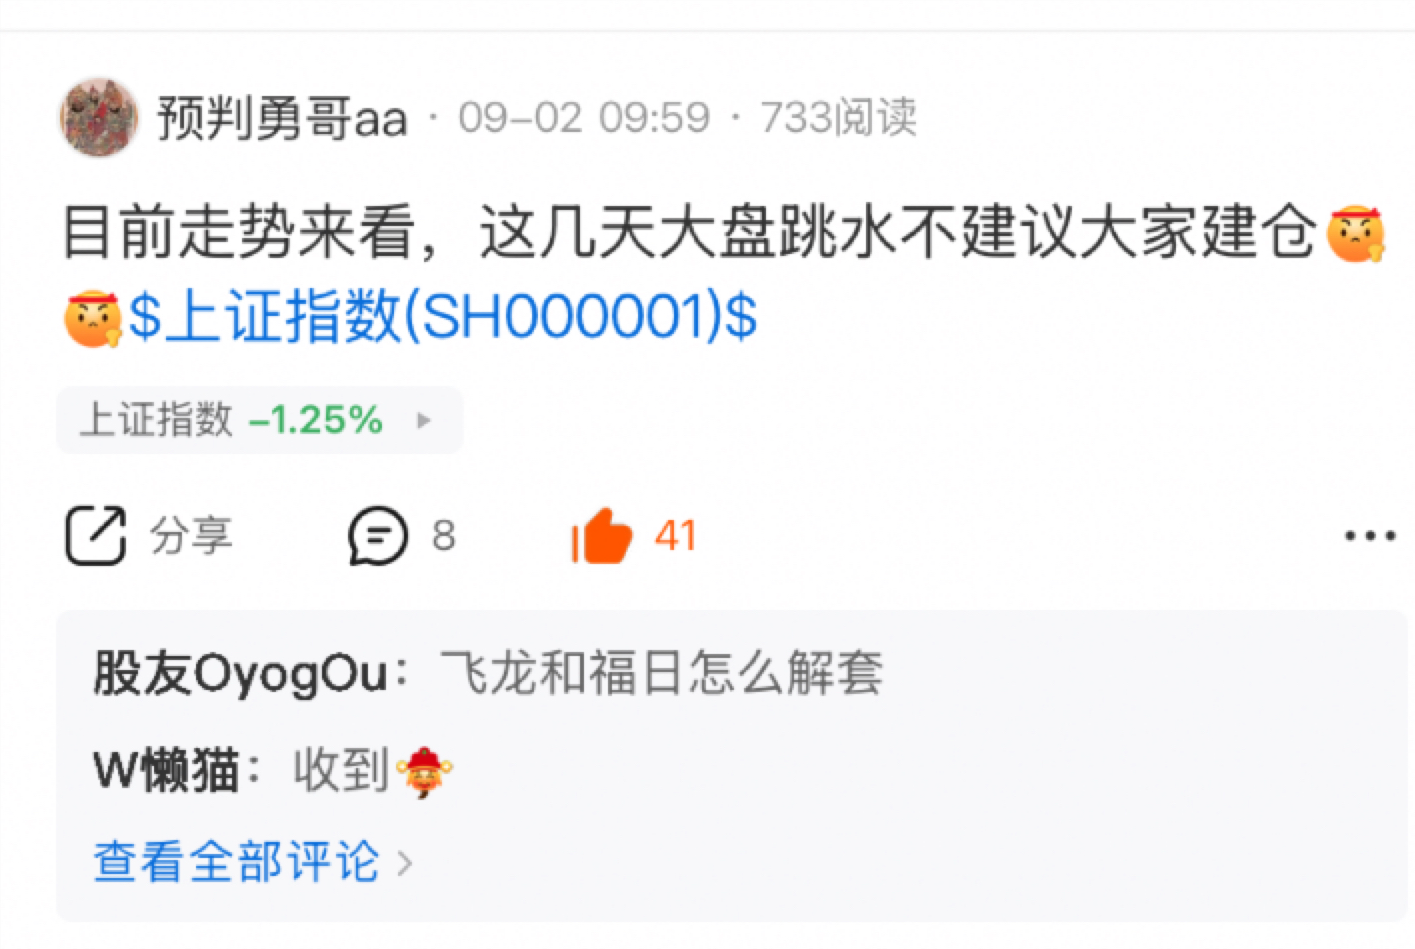Tap the like count 41
Viewport: 1415px width, 949px height.
tap(675, 536)
